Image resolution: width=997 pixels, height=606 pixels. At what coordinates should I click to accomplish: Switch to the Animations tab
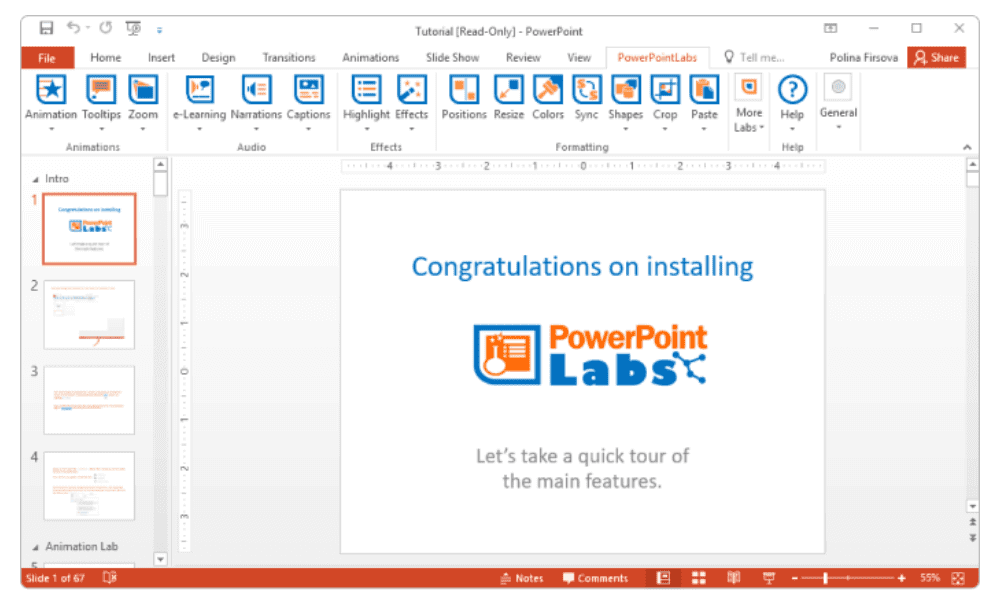click(x=370, y=57)
